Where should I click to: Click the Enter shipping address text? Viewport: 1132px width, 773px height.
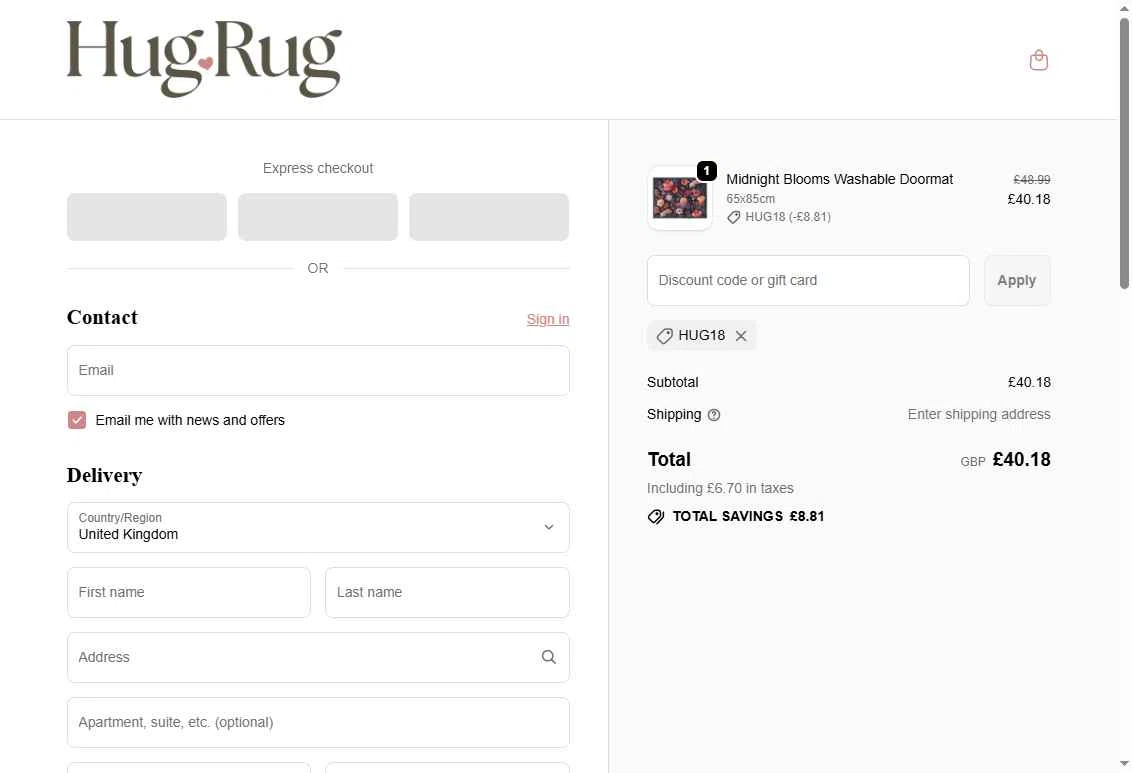tap(979, 414)
